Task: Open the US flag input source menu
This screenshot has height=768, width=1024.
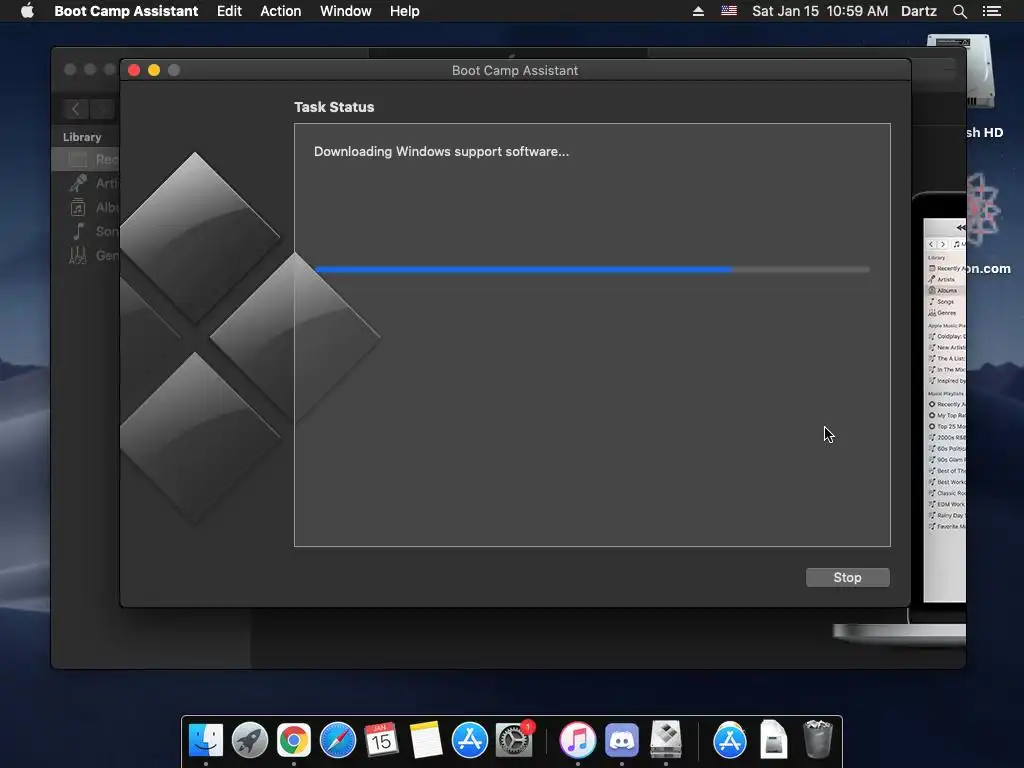Action: 729,11
